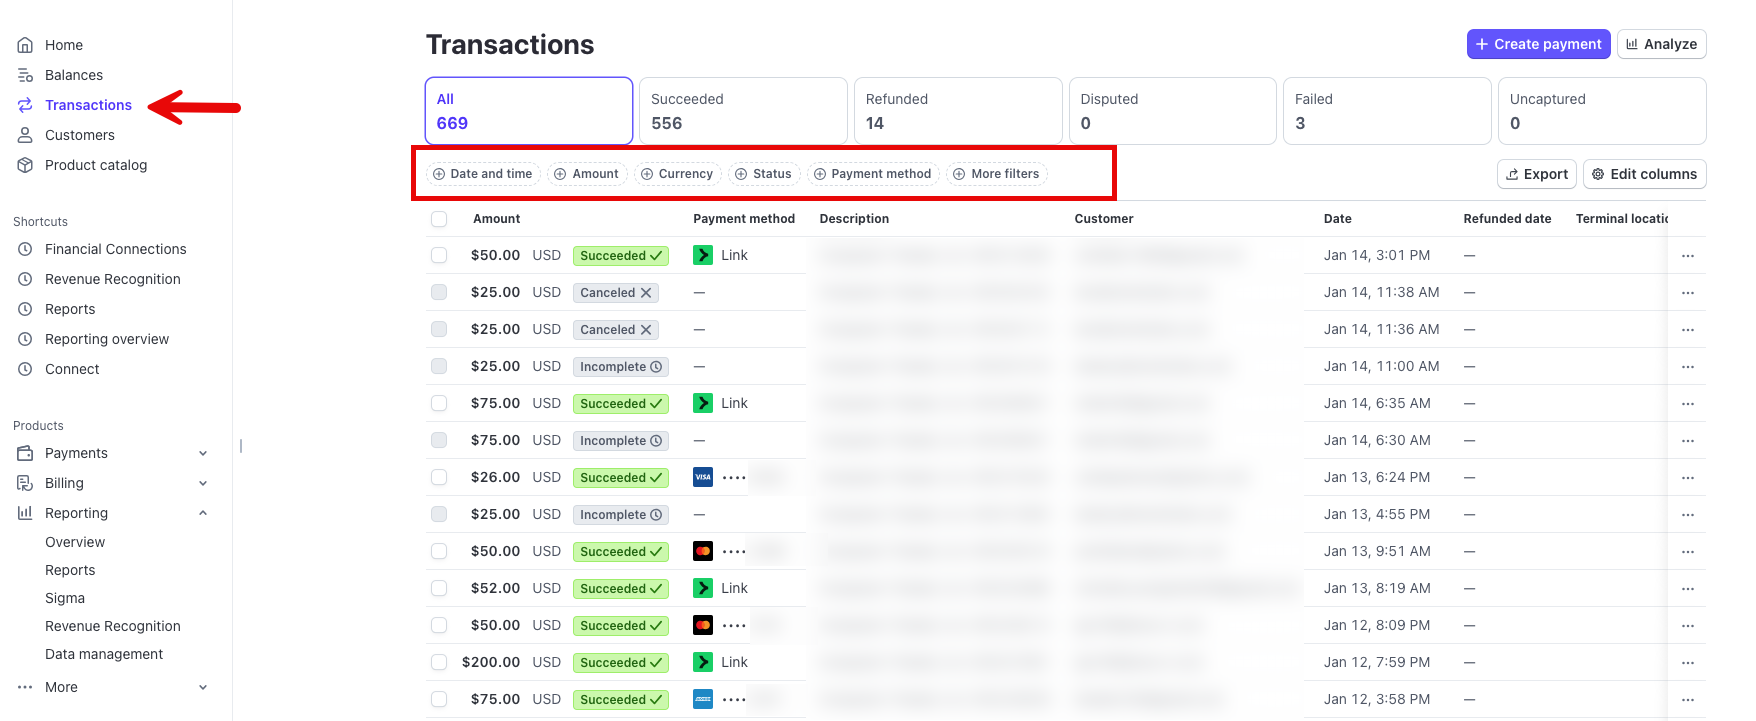Click the Link icon on the $200.00 row

(x=703, y=662)
